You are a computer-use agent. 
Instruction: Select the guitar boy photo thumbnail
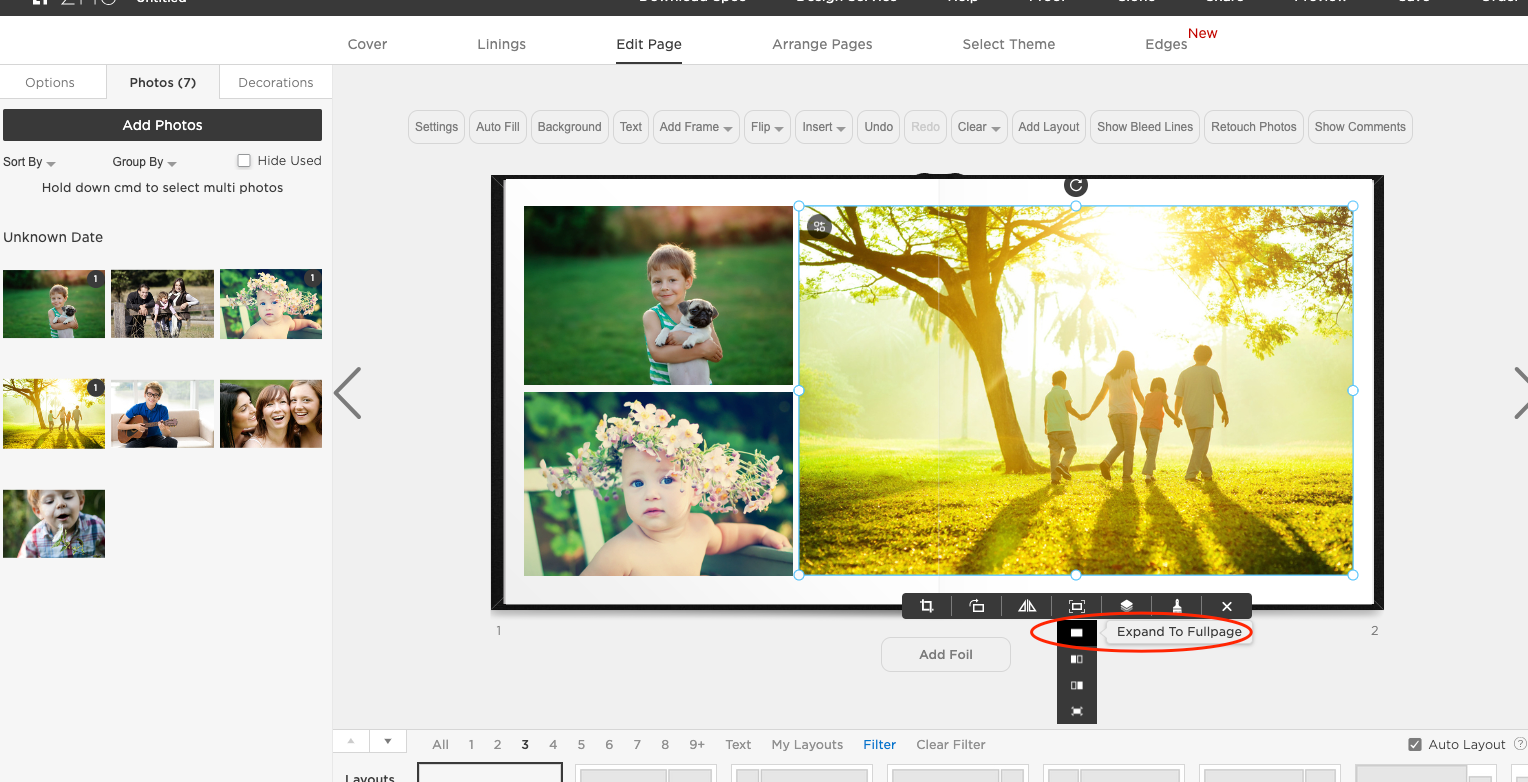(x=162, y=413)
